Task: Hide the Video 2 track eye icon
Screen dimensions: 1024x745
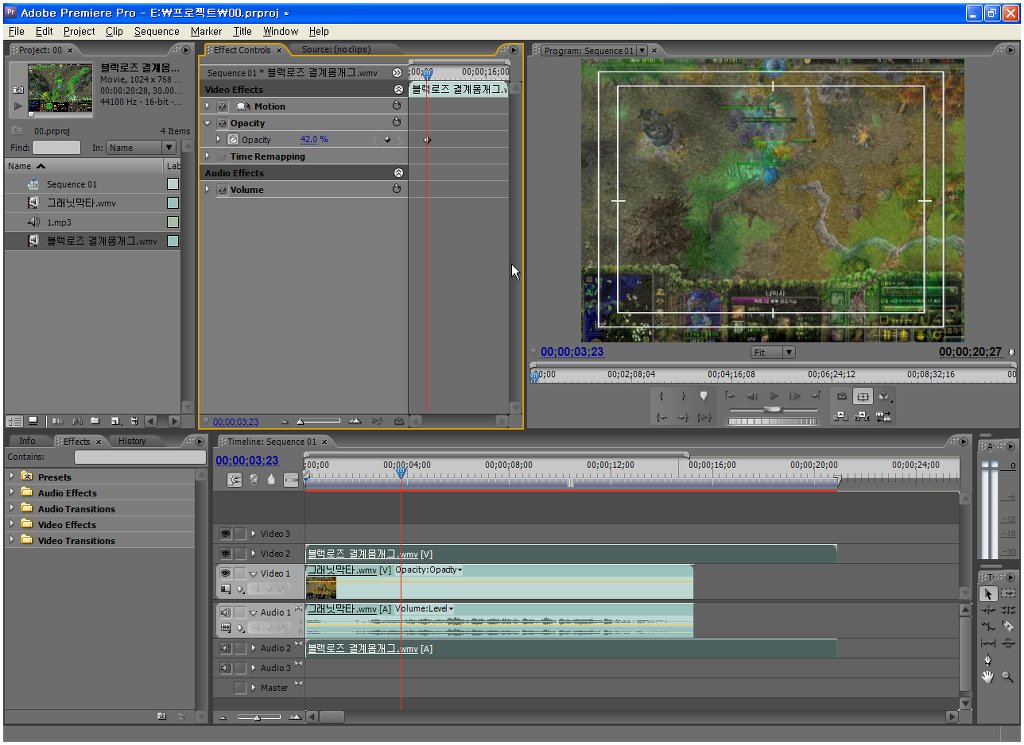Action: [225, 553]
